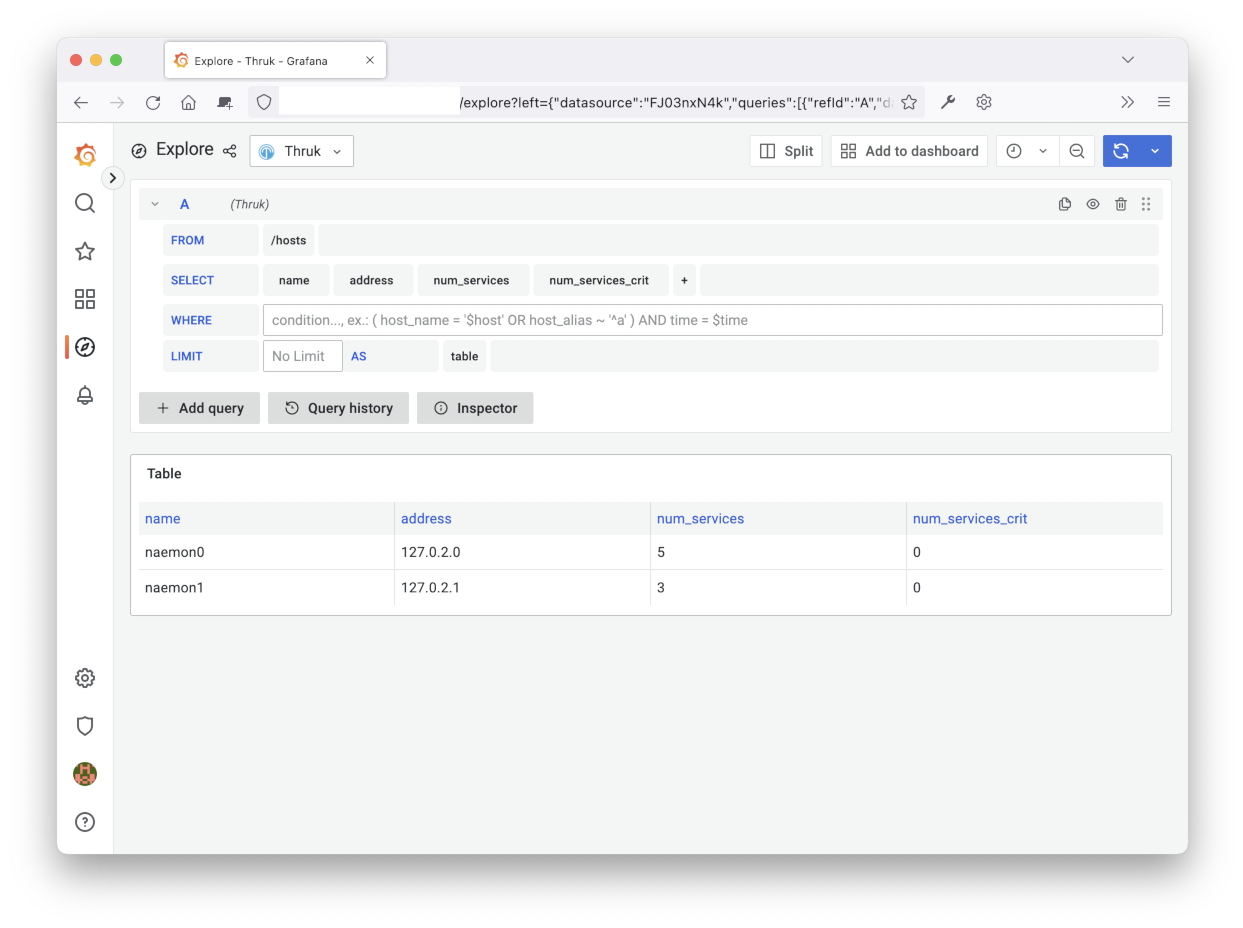
Task: Run query refresh button
Action: (1121, 151)
